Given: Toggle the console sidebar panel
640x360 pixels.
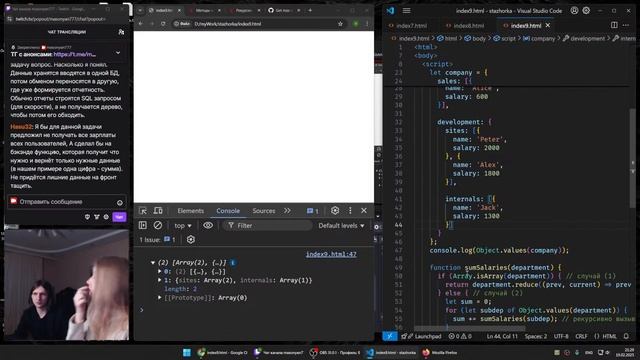Looking at the screenshot, I should pyautogui.click(x=143, y=225).
